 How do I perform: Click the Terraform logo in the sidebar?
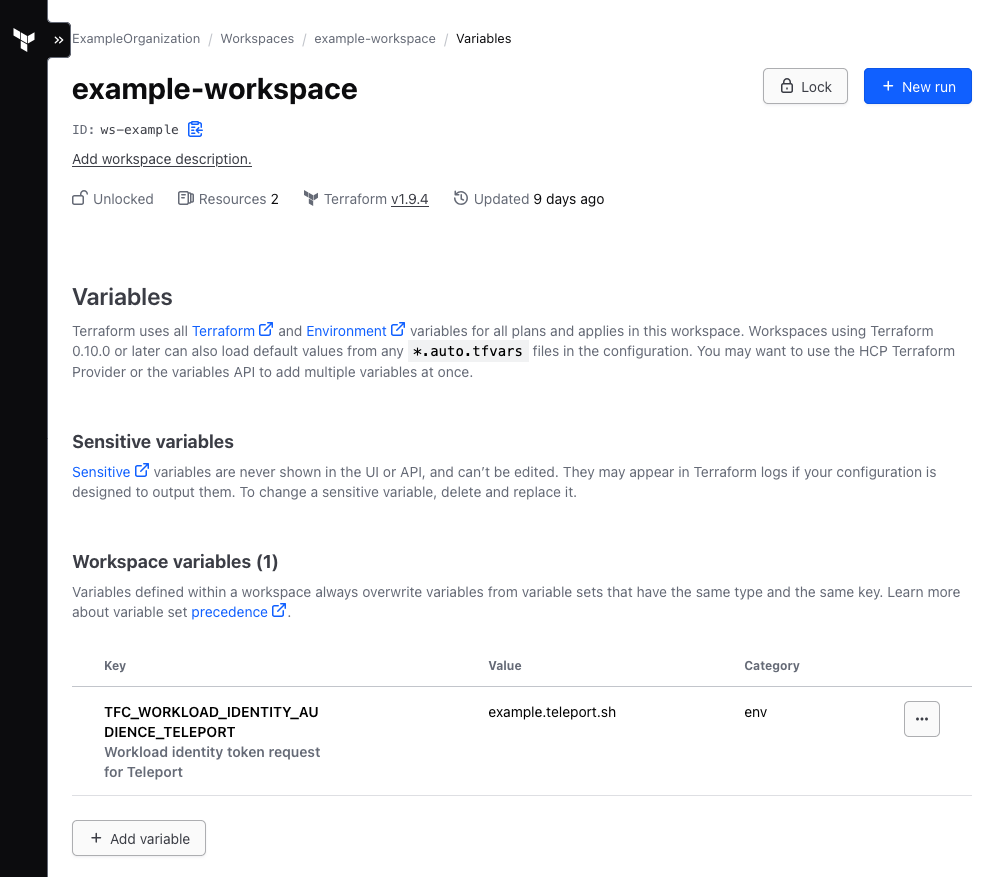pyautogui.click(x=22, y=38)
